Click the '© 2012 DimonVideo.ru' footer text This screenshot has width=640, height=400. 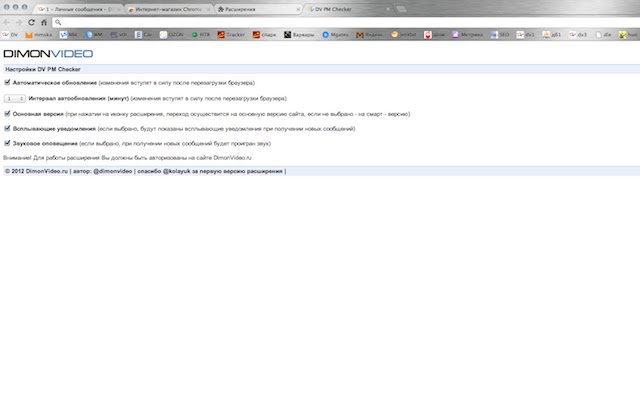pyautogui.click(x=36, y=171)
